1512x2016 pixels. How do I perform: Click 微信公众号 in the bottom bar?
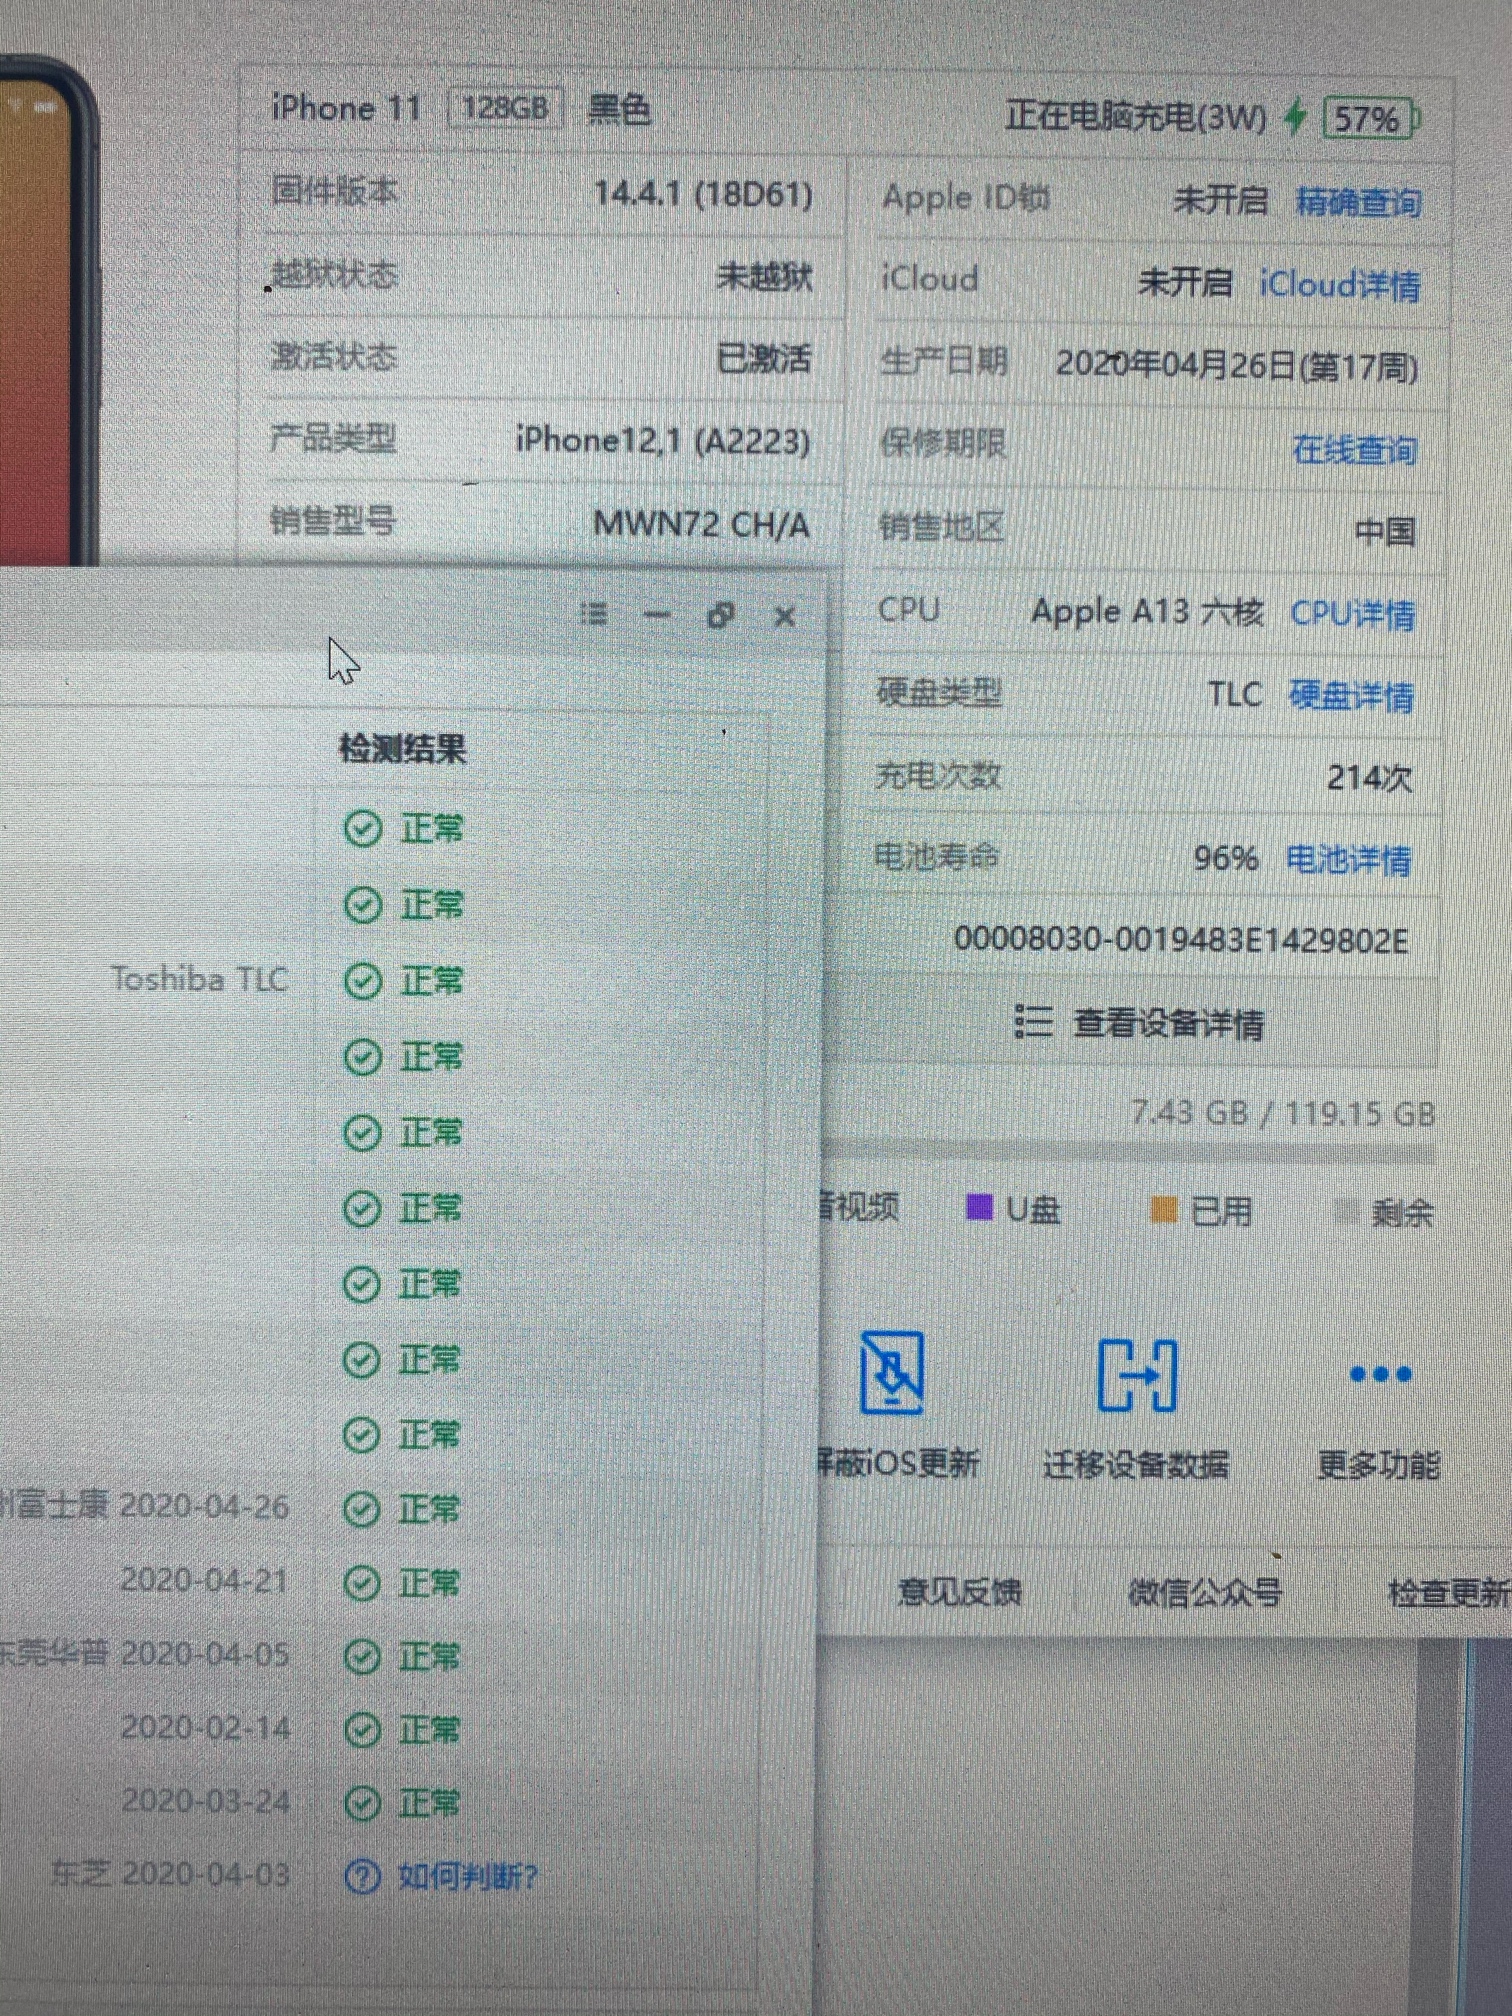[x=1205, y=1591]
